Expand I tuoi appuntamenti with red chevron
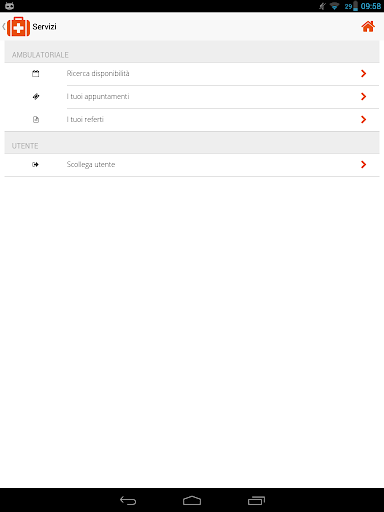 363,97
